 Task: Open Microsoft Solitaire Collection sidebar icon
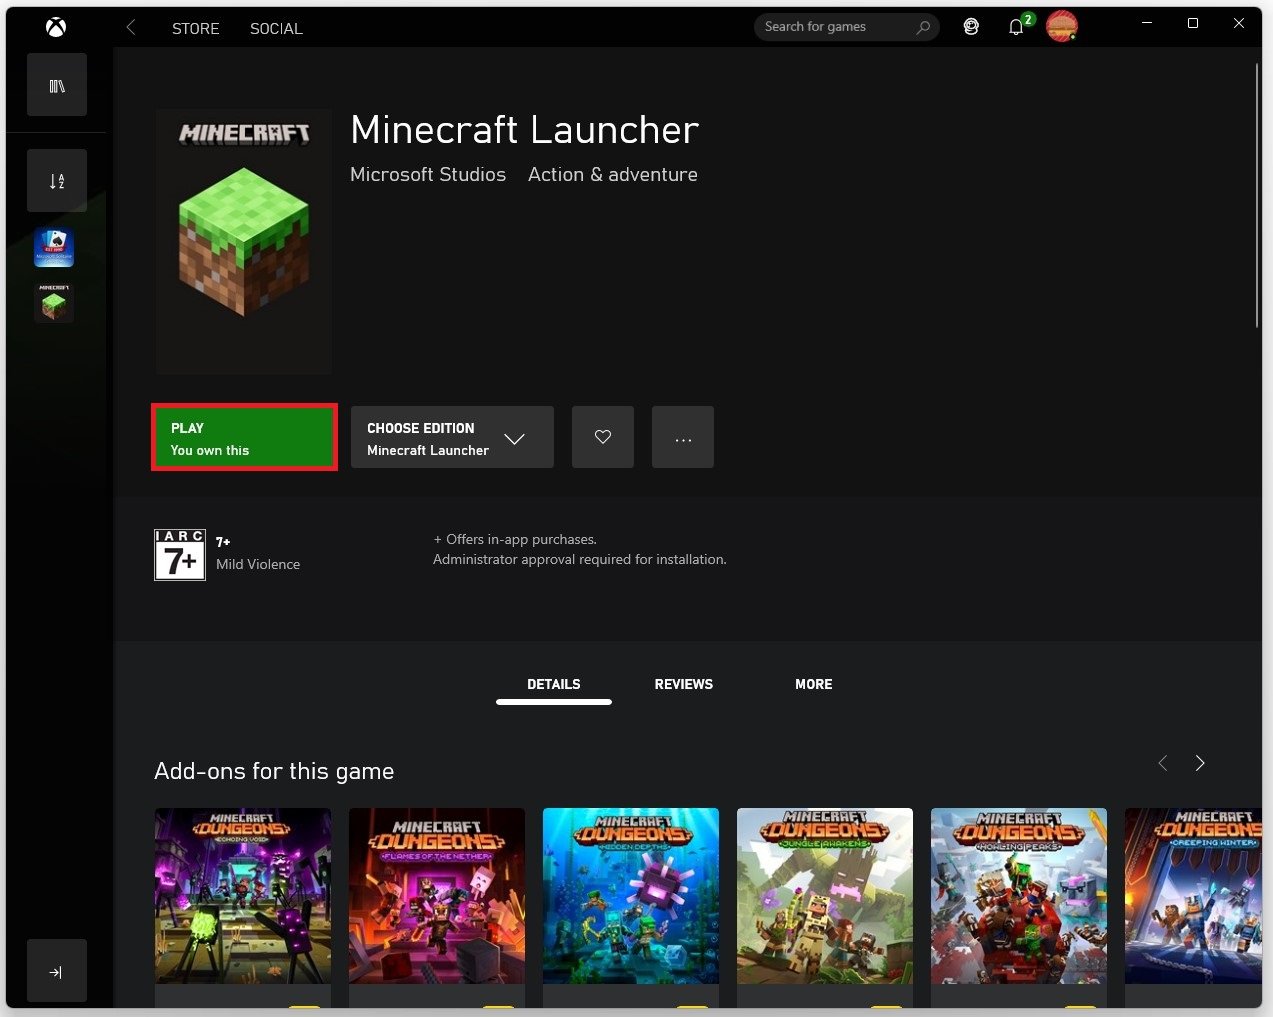tap(54, 247)
